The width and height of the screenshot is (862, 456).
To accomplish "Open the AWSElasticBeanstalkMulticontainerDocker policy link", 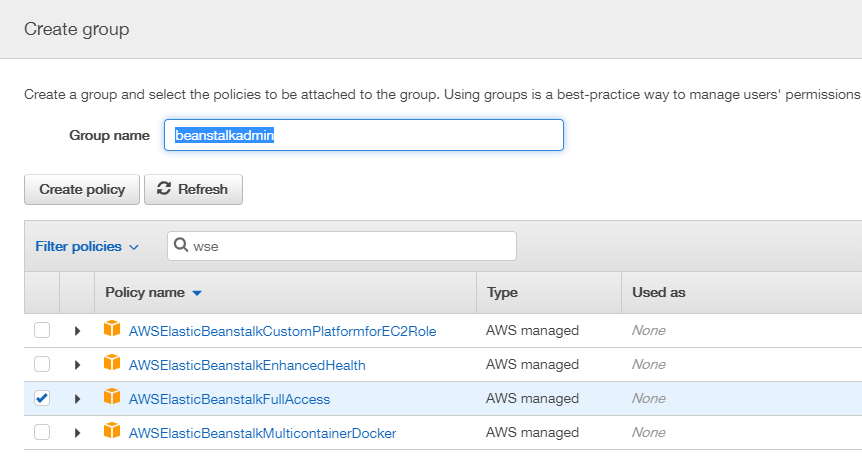I will coord(262,433).
